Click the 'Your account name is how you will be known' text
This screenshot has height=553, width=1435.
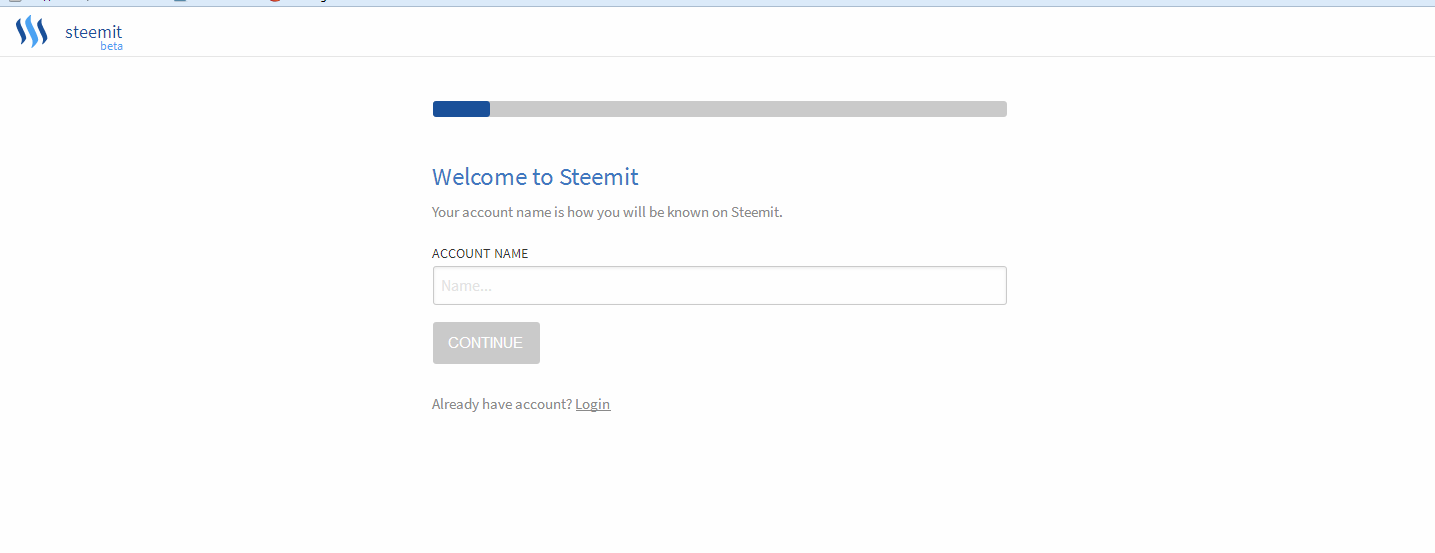coord(607,212)
